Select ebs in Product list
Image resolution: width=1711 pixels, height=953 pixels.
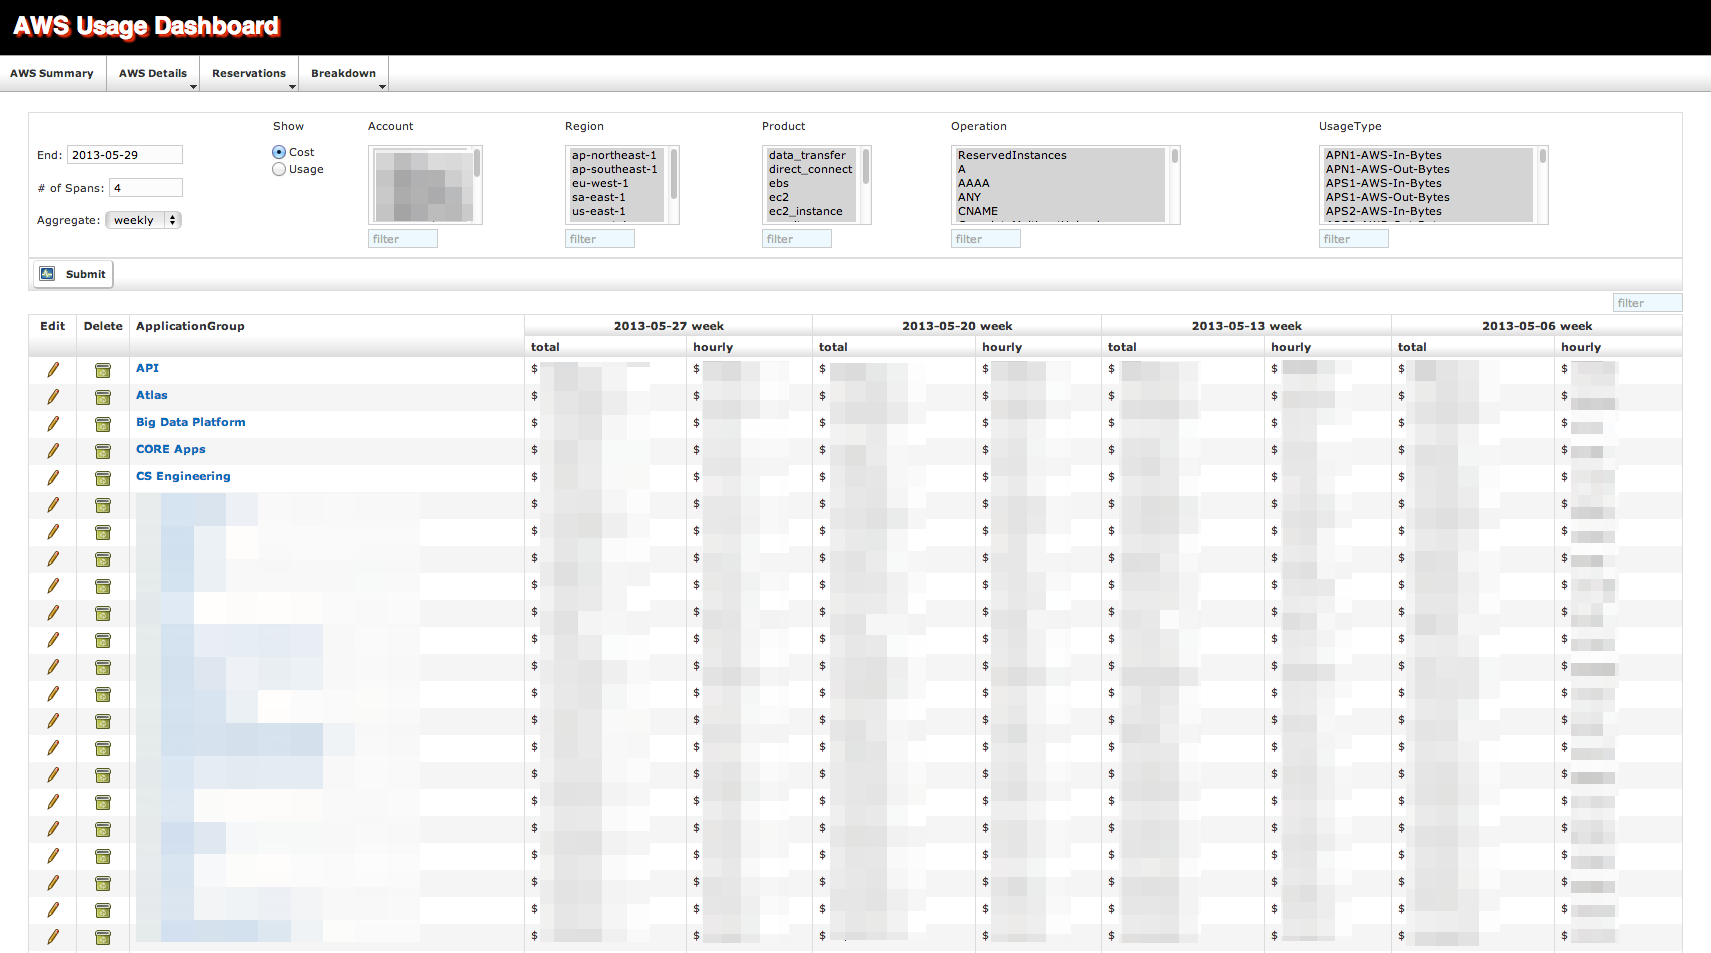coord(812,183)
